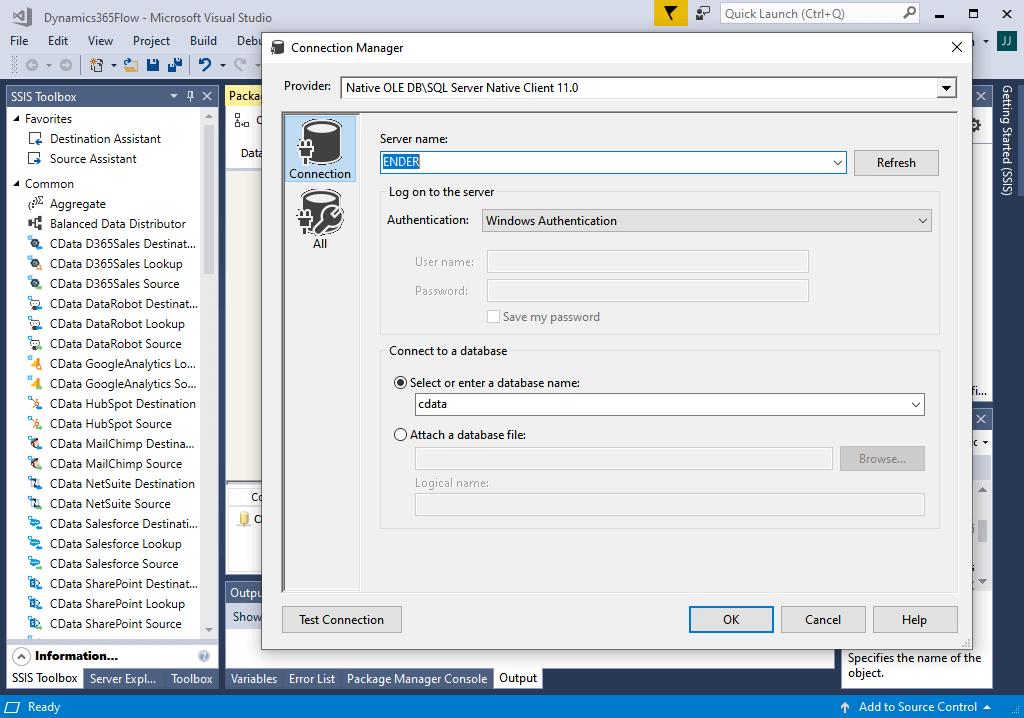Image resolution: width=1024 pixels, height=718 pixels.
Task: Open the Provider dropdown list
Action: [946, 88]
